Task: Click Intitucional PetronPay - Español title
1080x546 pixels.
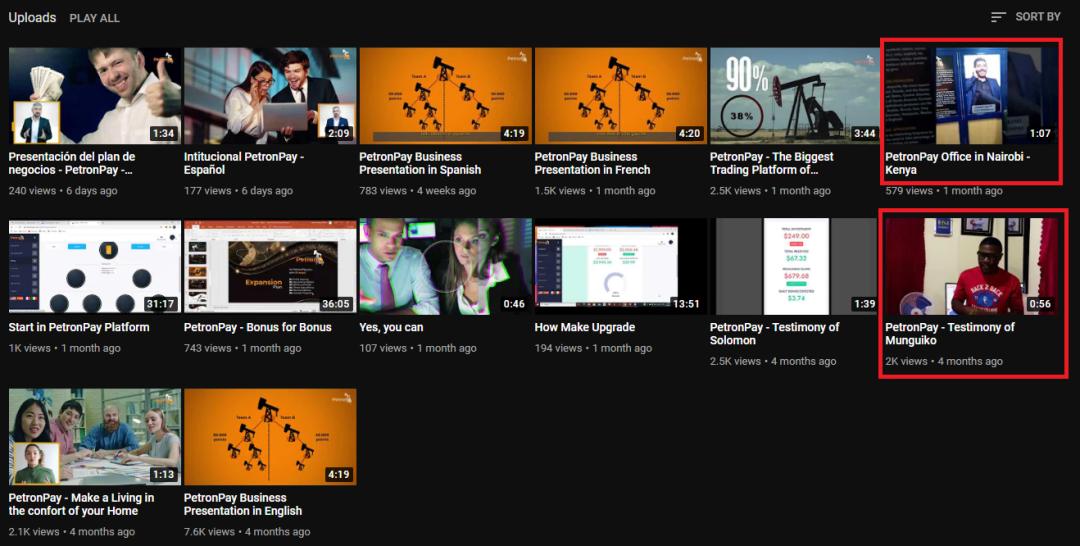Action: pyautogui.click(x=244, y=163)
